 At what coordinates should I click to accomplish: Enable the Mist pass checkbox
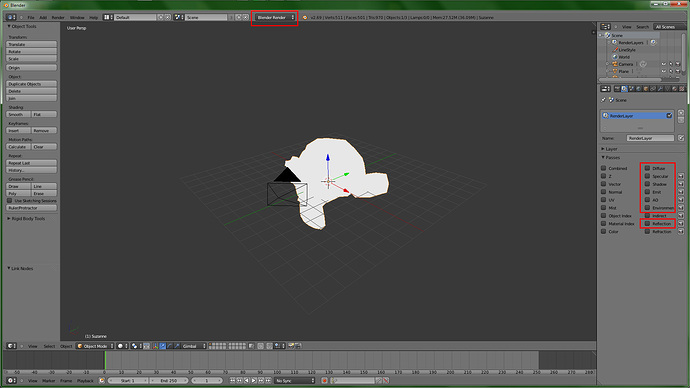(604, 208)
